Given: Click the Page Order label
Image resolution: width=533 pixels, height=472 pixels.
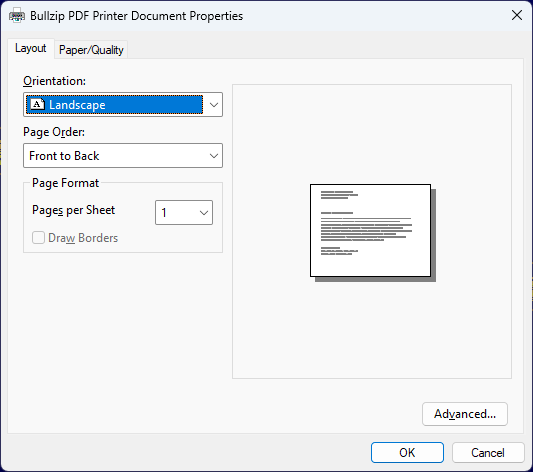Looking at the screenshot, I should [54, 132].
